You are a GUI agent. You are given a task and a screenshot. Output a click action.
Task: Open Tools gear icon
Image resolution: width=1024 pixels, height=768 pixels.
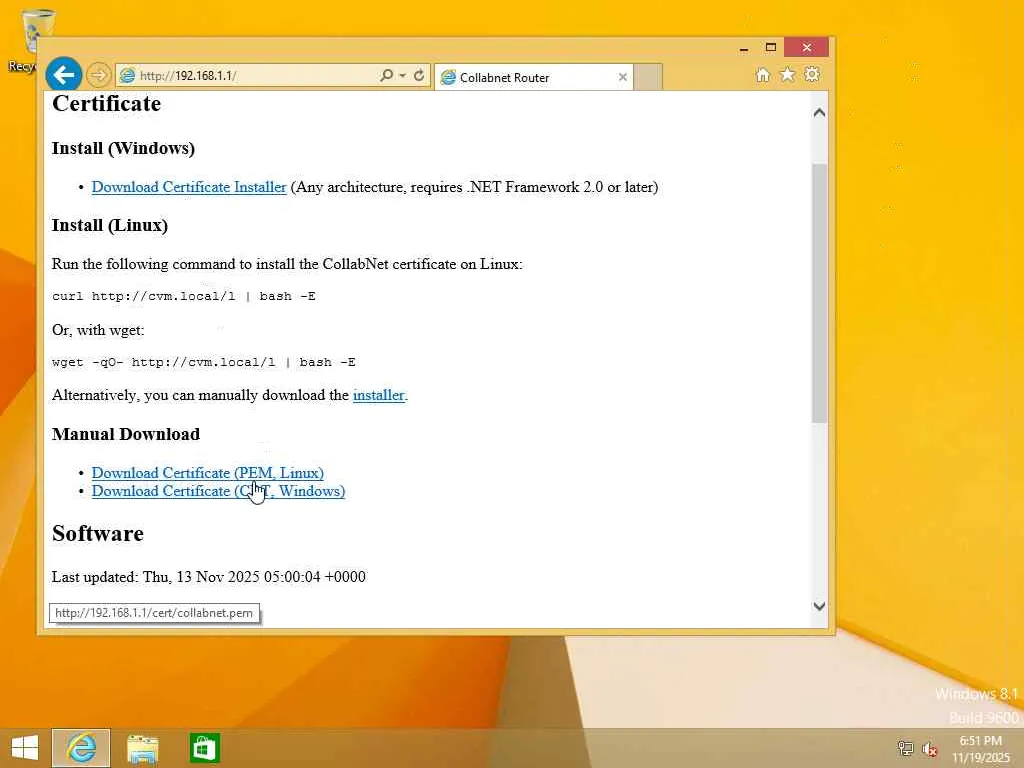point(812,74)
